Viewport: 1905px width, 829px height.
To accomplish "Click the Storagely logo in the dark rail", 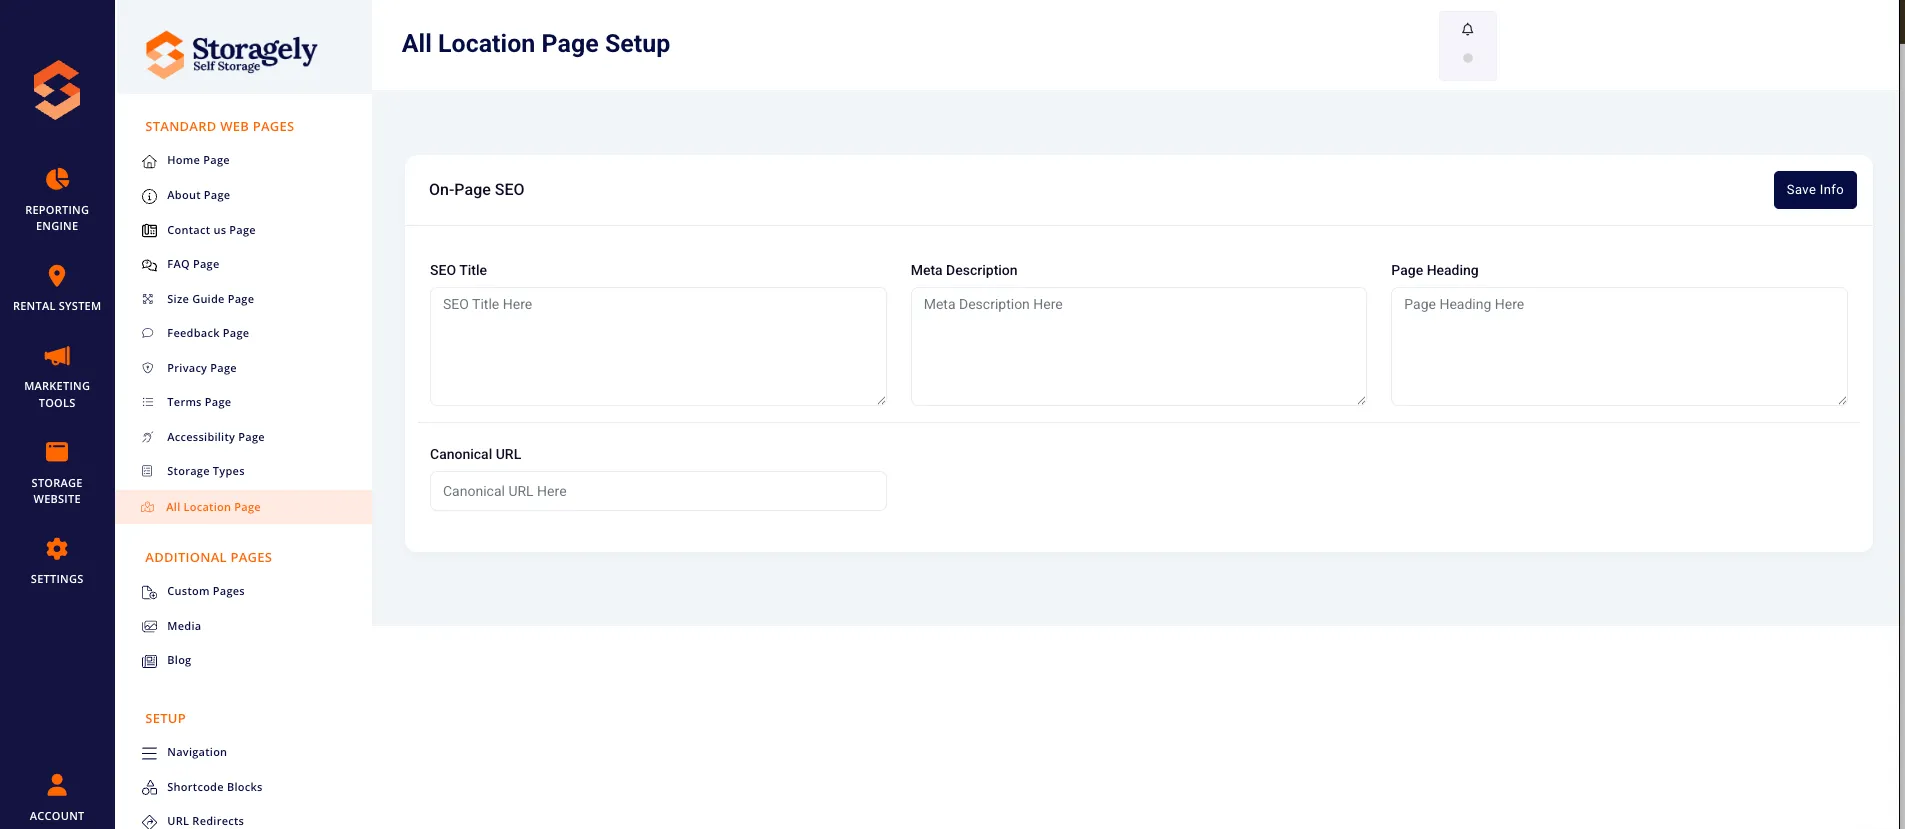I will [x=57, y=90].
